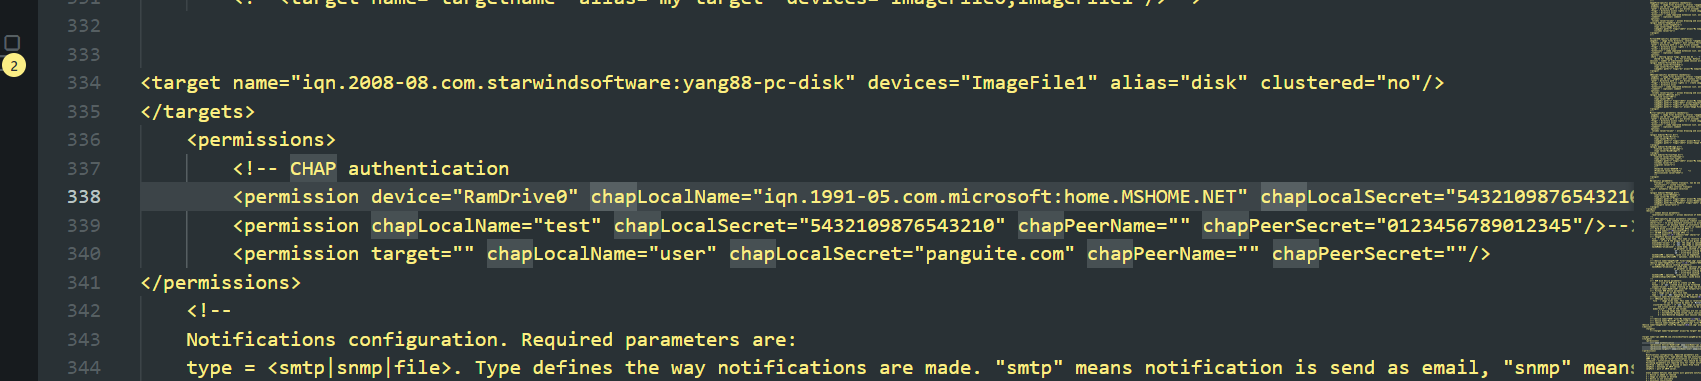Viewport: 1701px width, 381px height.
Task: Click line number 338 in the gutter
Action: click(84, 197)
